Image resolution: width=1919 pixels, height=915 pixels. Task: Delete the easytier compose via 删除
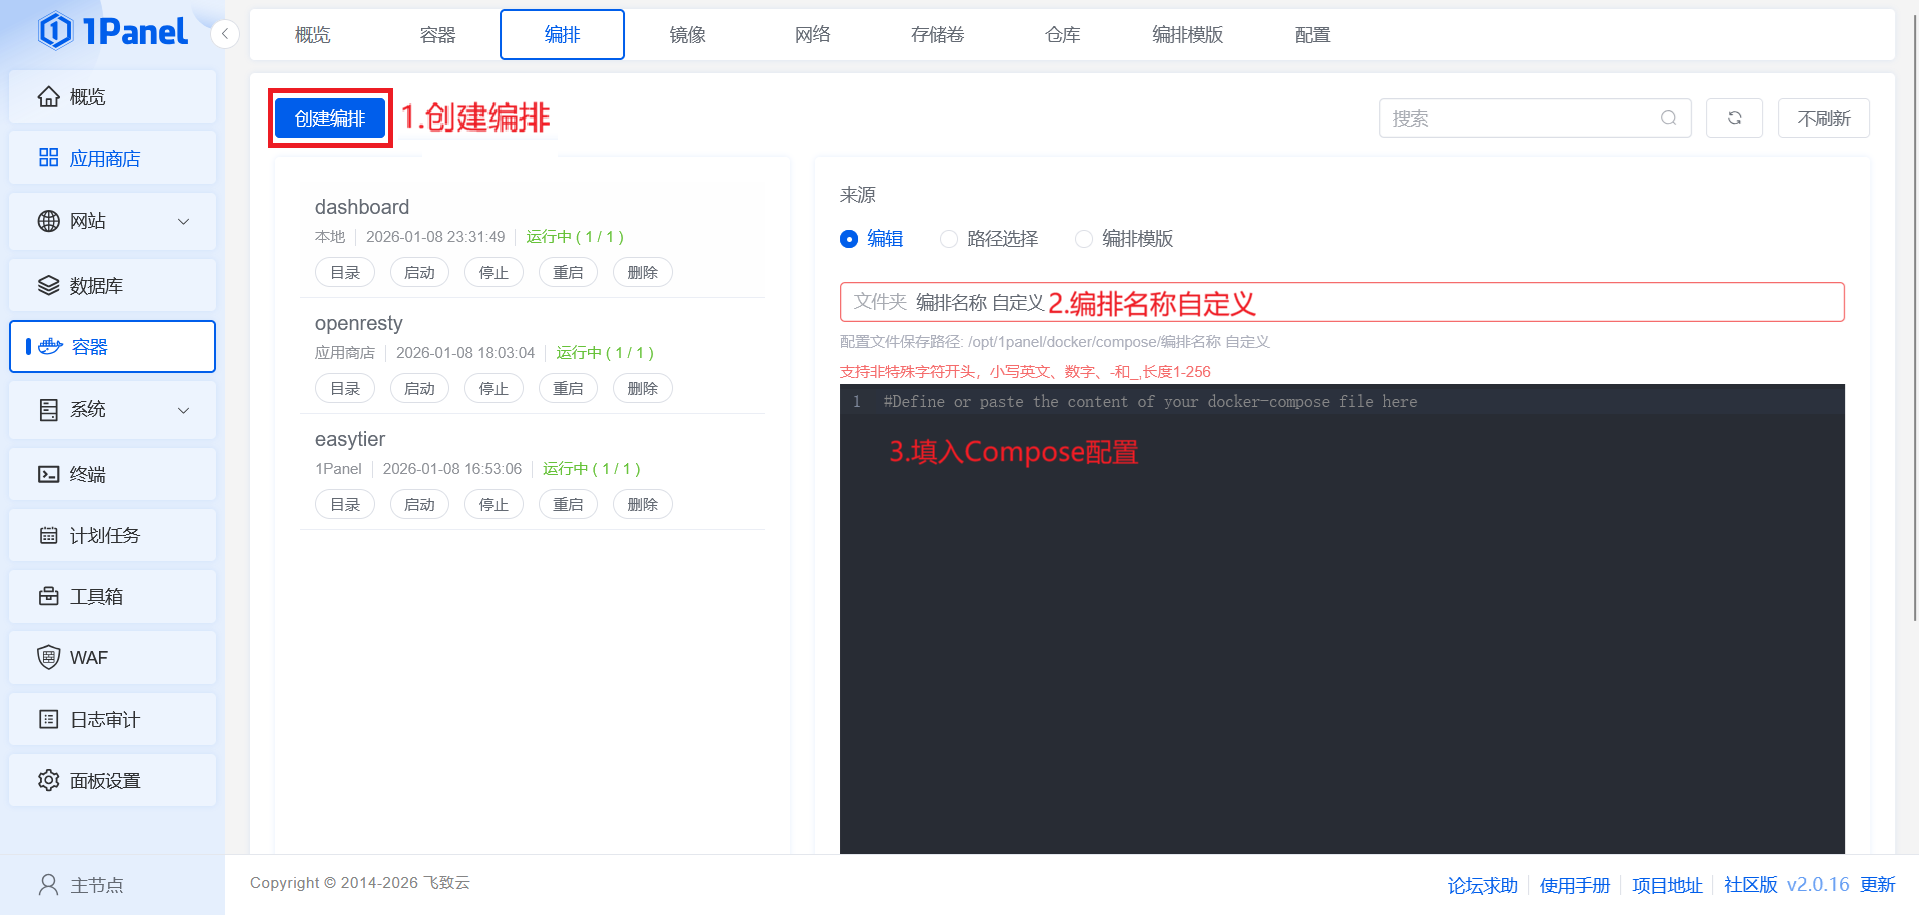click(642, 504)
